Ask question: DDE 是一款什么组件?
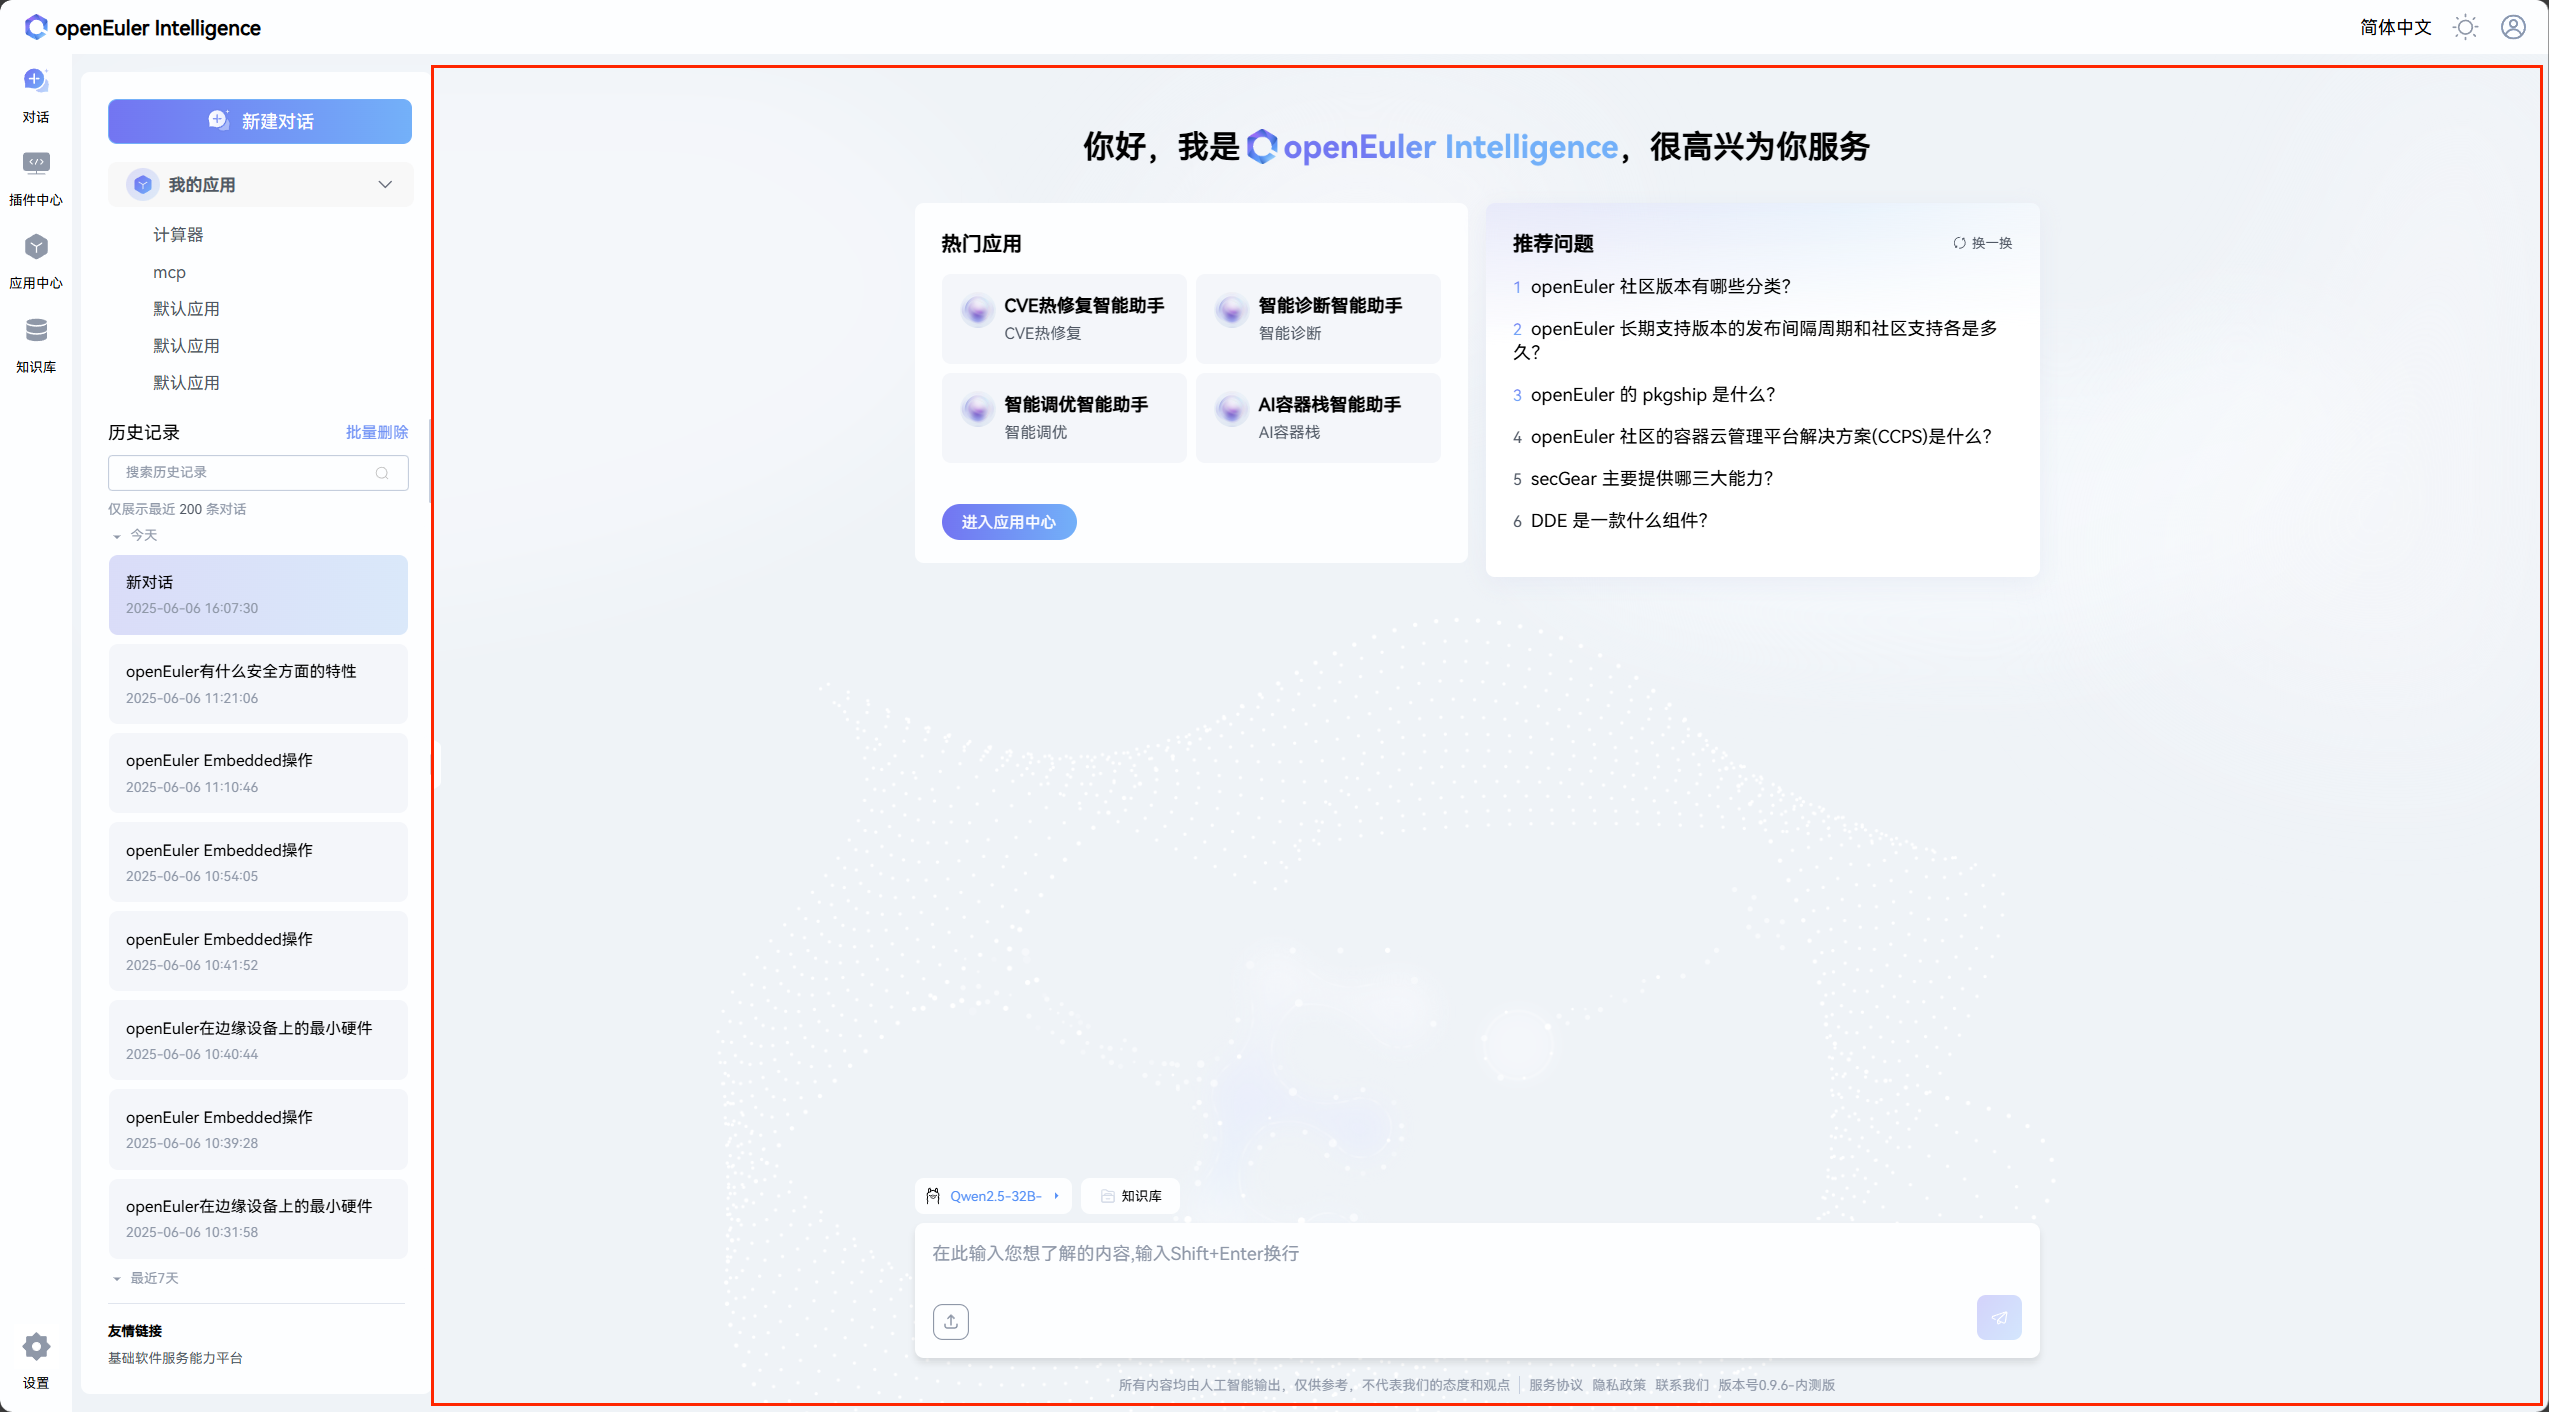The width and height of the screenshot is (2549, 1412). [1619, 521]
